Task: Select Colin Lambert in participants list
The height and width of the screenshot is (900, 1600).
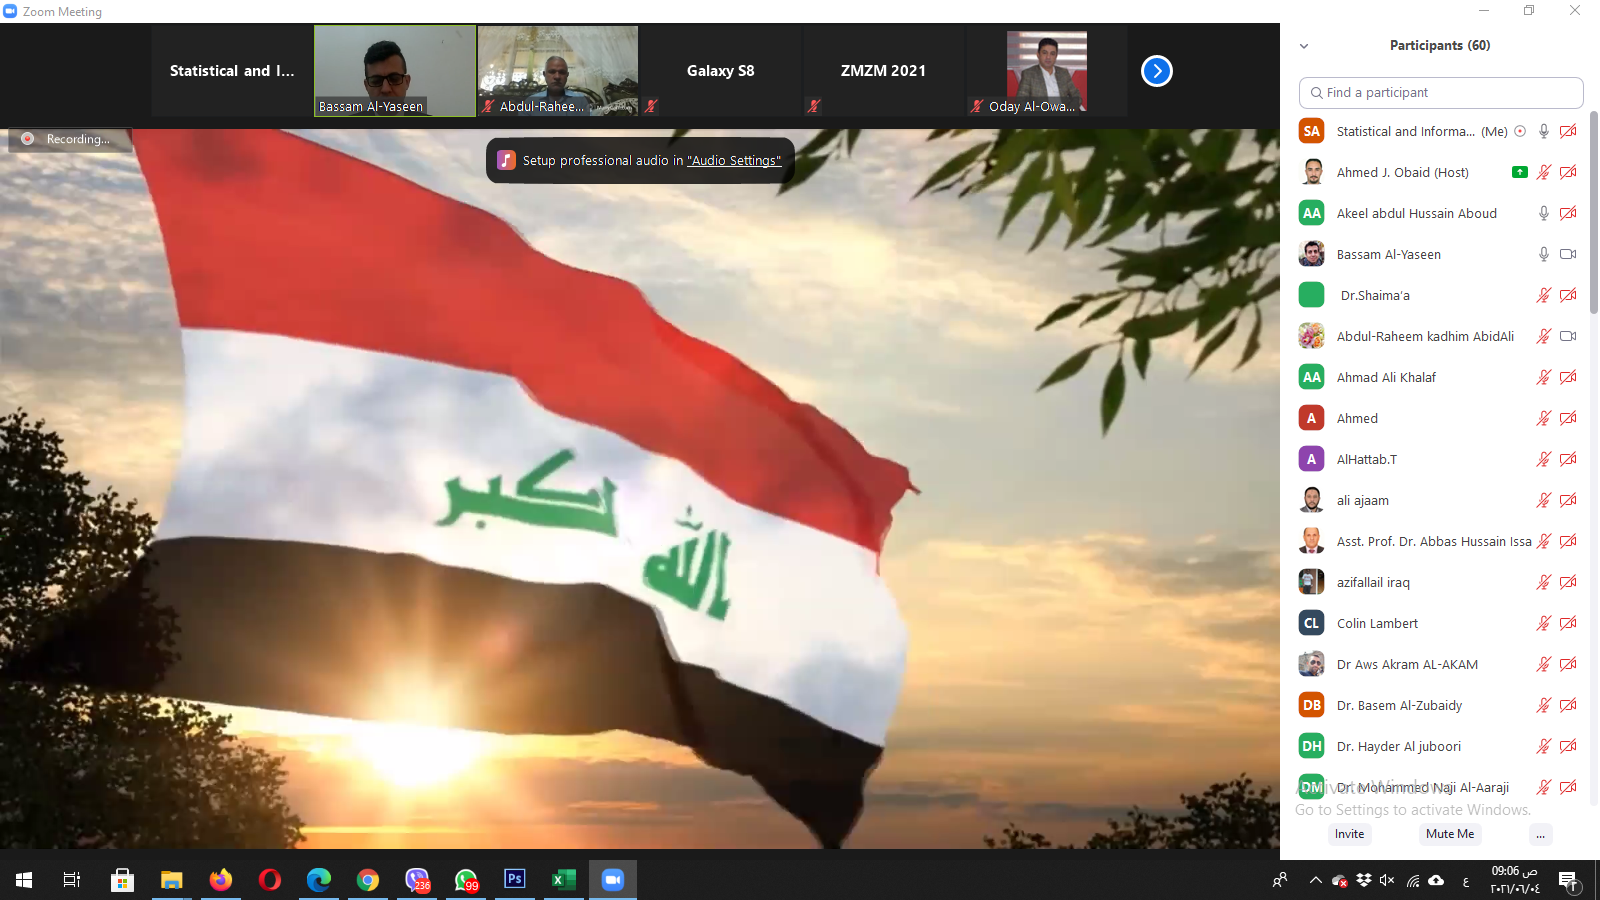Action: 1377,623
